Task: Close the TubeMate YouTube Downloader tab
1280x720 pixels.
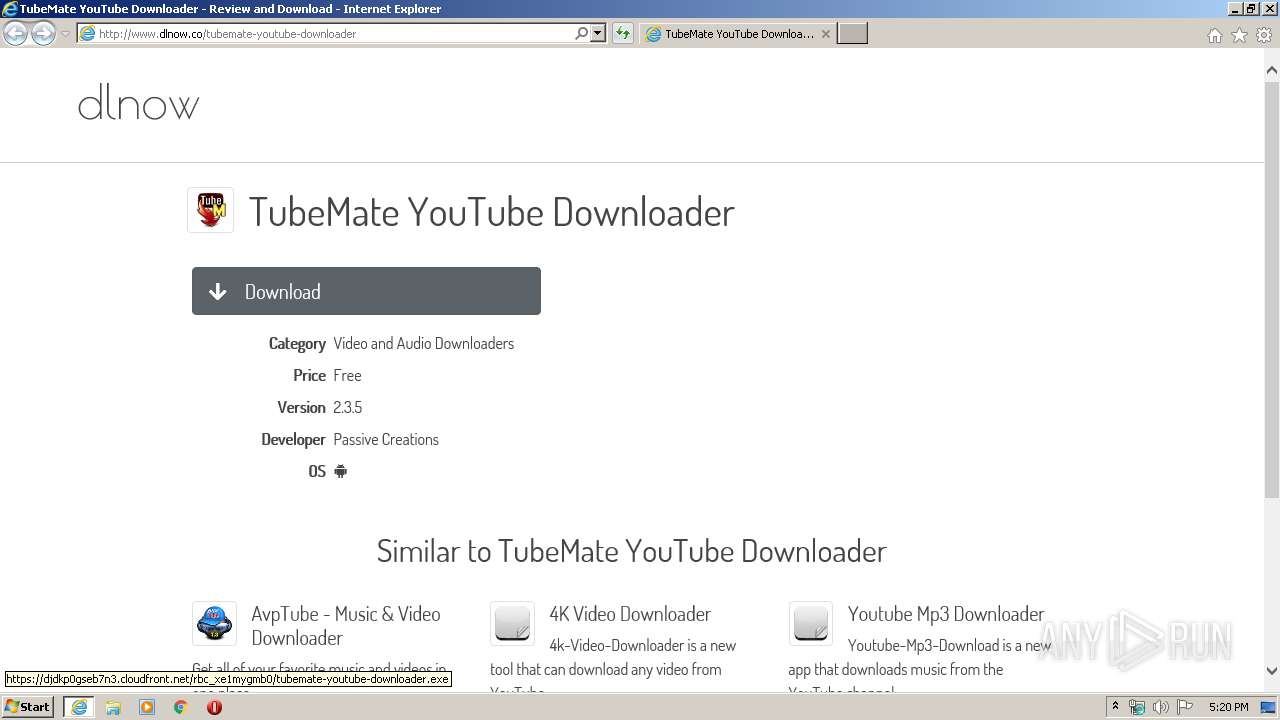Action: (x=825, y=33)
